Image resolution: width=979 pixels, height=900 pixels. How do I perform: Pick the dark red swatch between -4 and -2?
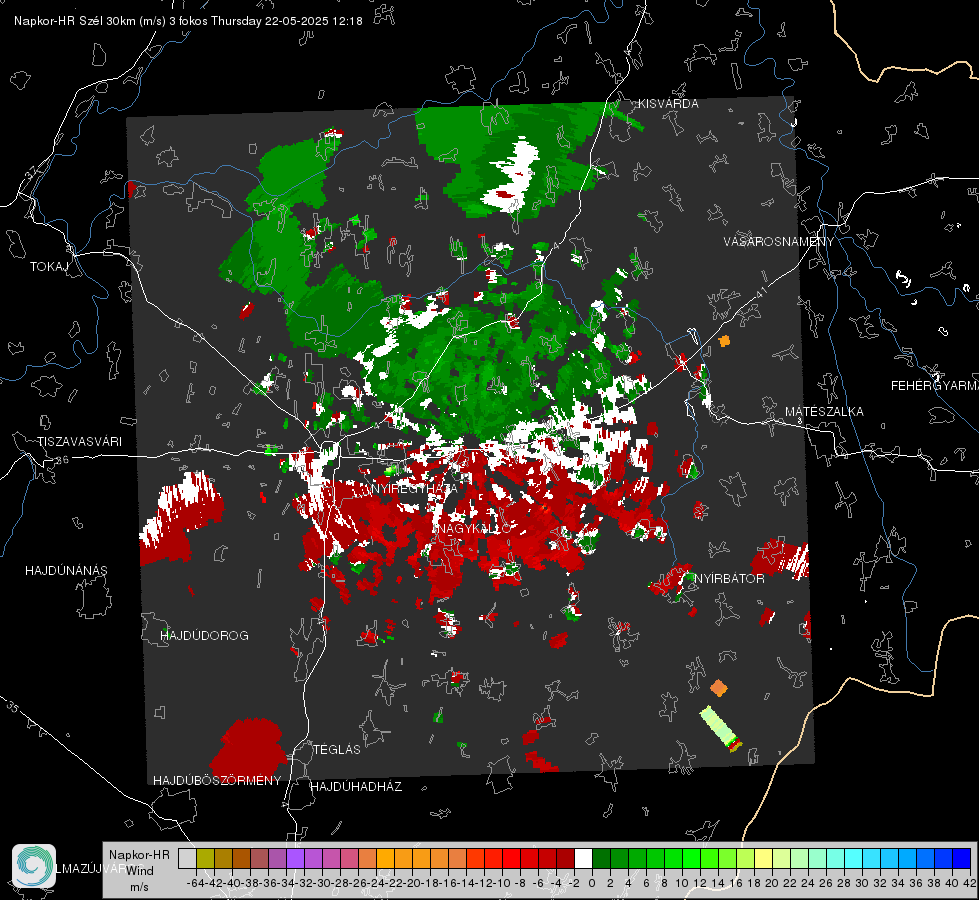[565, 858]
